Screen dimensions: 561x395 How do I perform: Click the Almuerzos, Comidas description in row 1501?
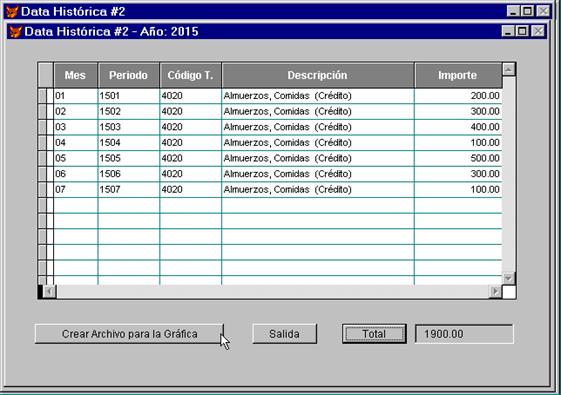(318, 96)
